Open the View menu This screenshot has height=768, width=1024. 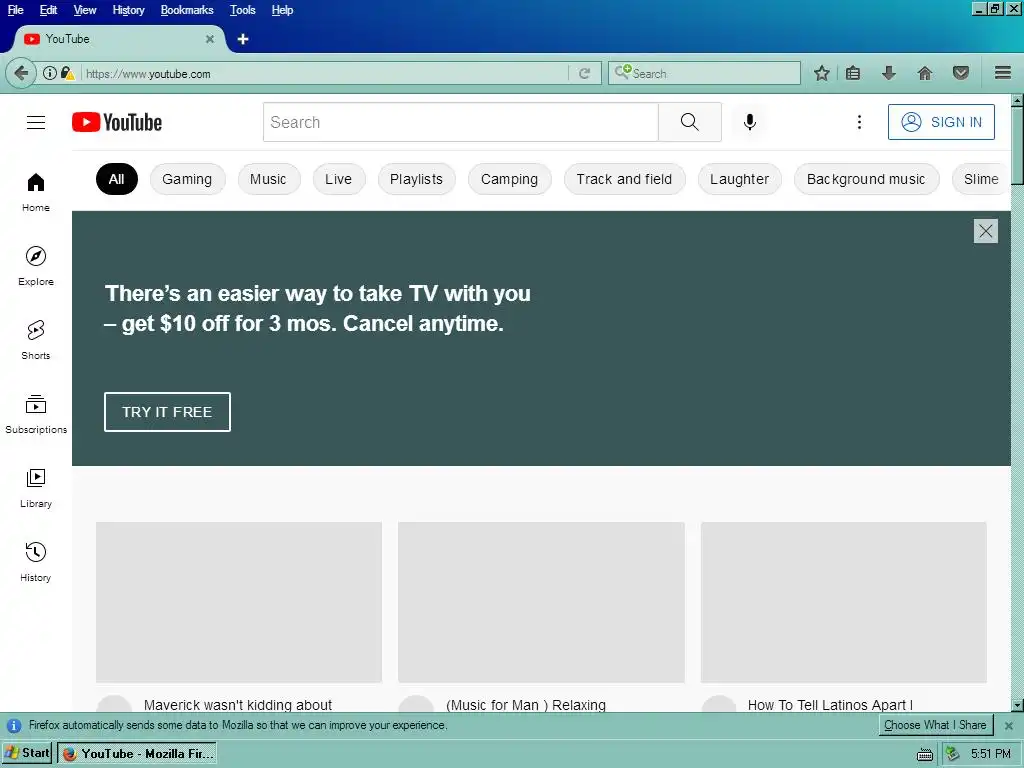(x=85, y=10)
